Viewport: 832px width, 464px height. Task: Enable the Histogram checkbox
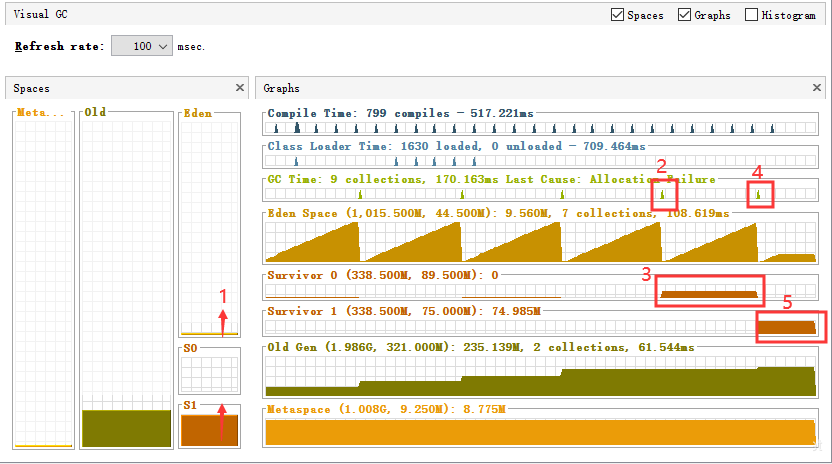pyautogui.click(x=751, y=15)
